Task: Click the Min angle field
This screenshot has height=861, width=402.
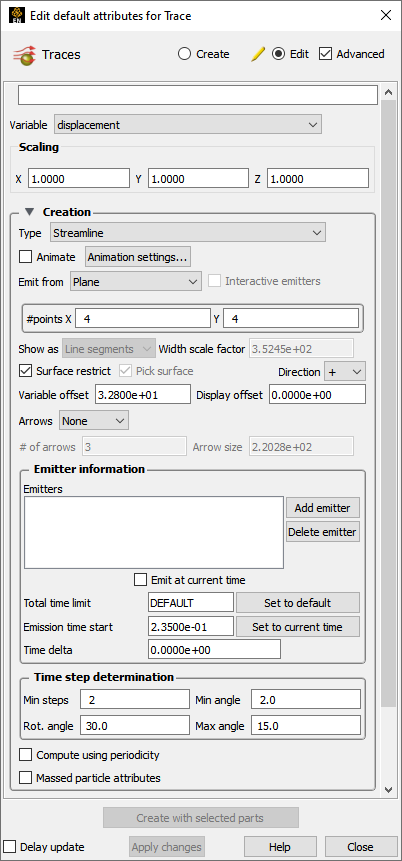Action: tap(306, 700)
